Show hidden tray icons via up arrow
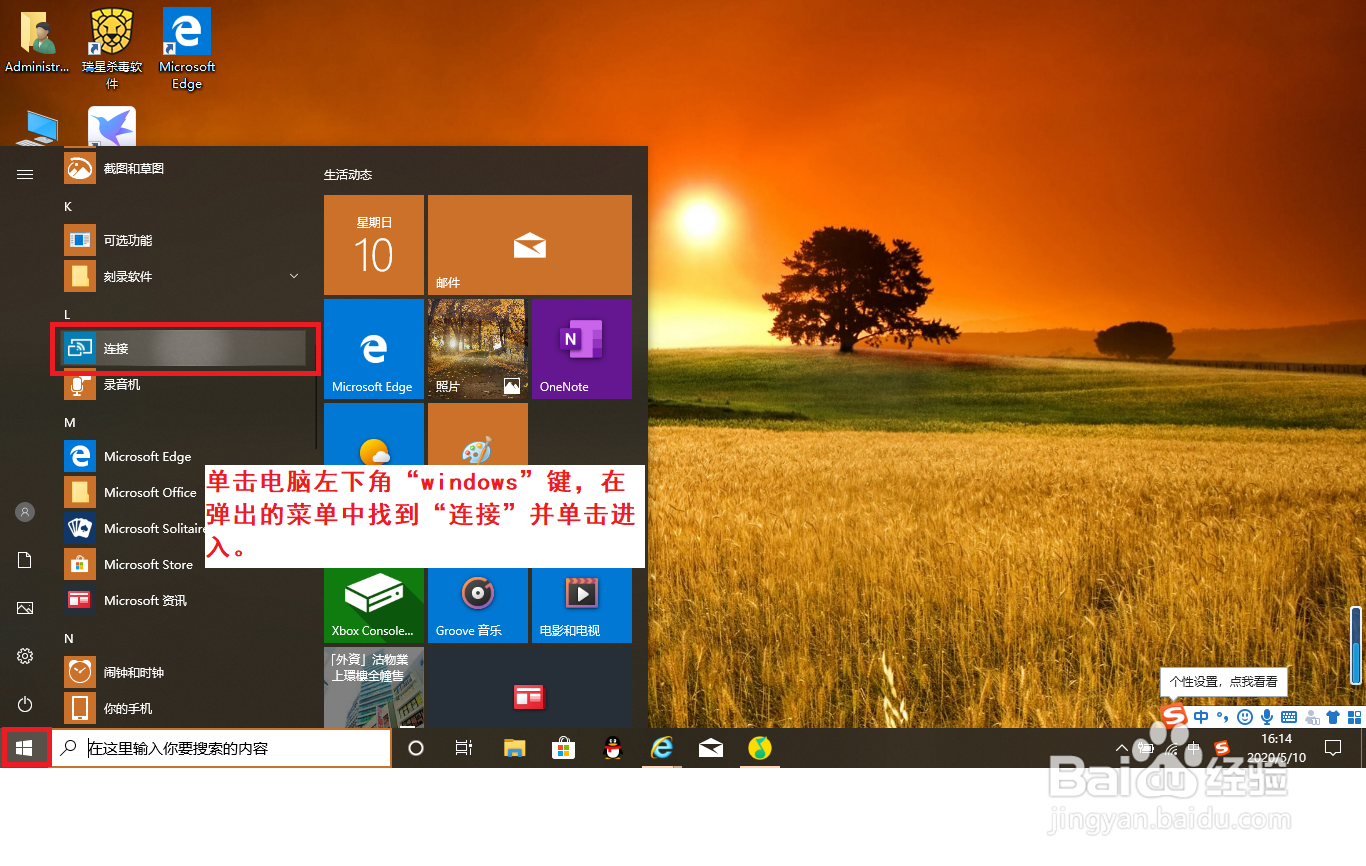This screenshot has height=866, width=1366. coord(1121,747)
